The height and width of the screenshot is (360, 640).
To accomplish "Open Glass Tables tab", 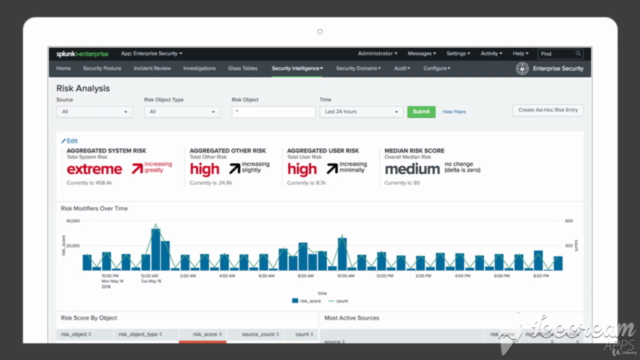I will [242, 69].
